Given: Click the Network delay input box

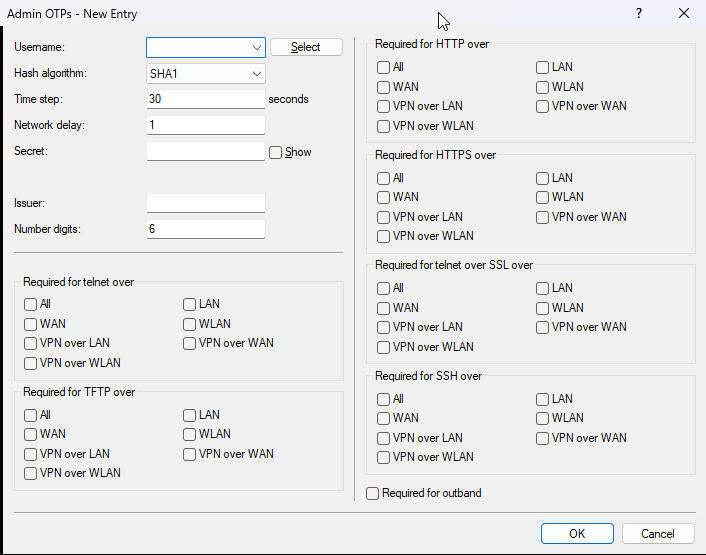Looking at the screenshot, I should click(x=205, y=125).
